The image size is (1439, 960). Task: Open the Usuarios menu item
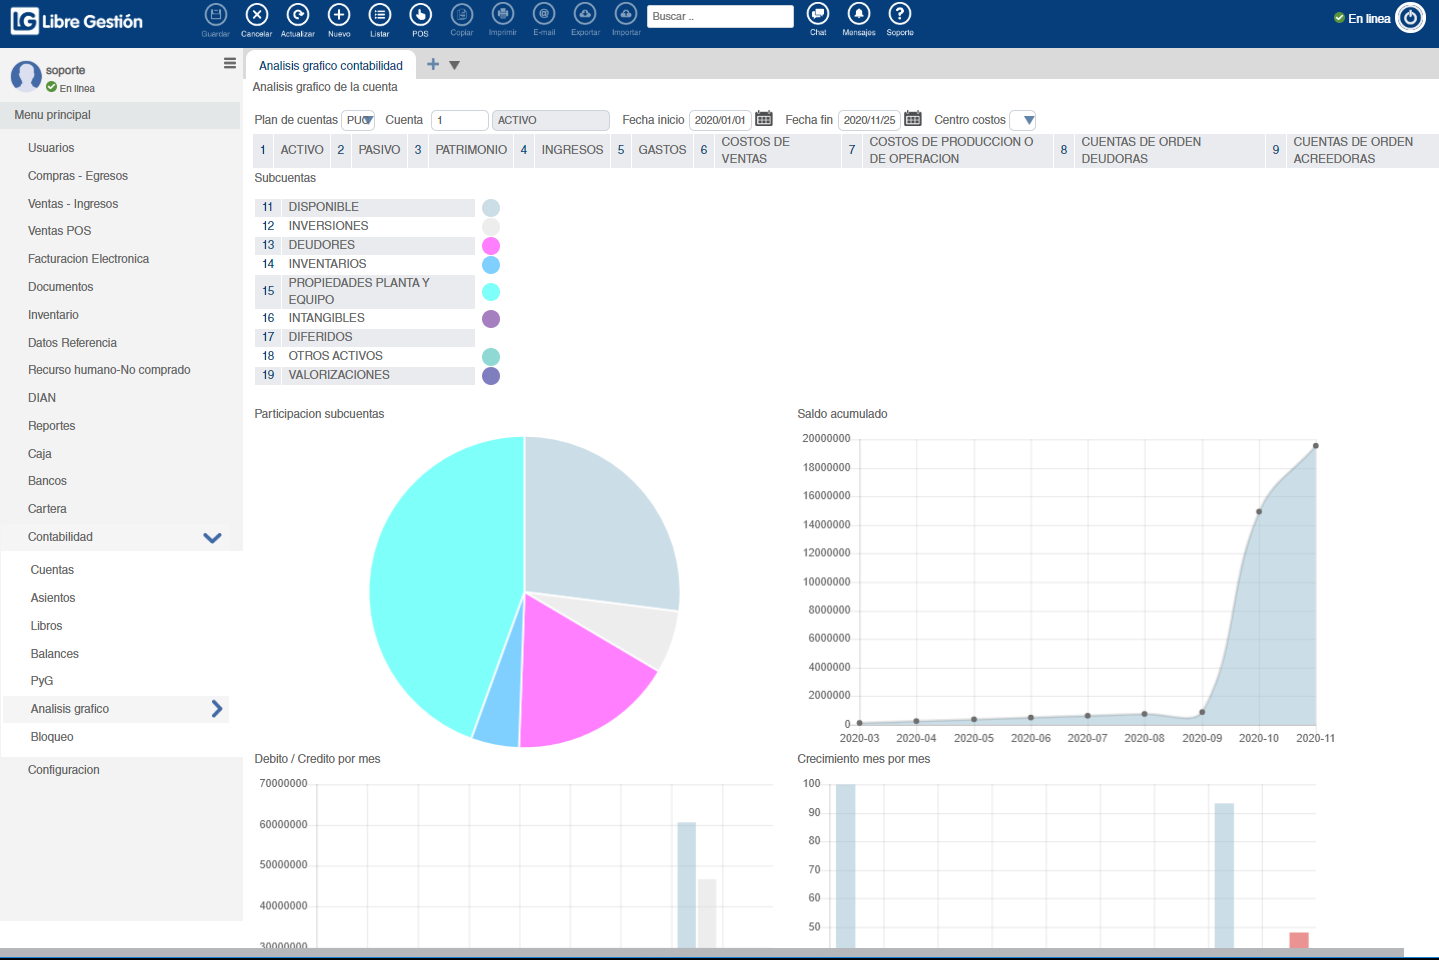tap(51, 148)
